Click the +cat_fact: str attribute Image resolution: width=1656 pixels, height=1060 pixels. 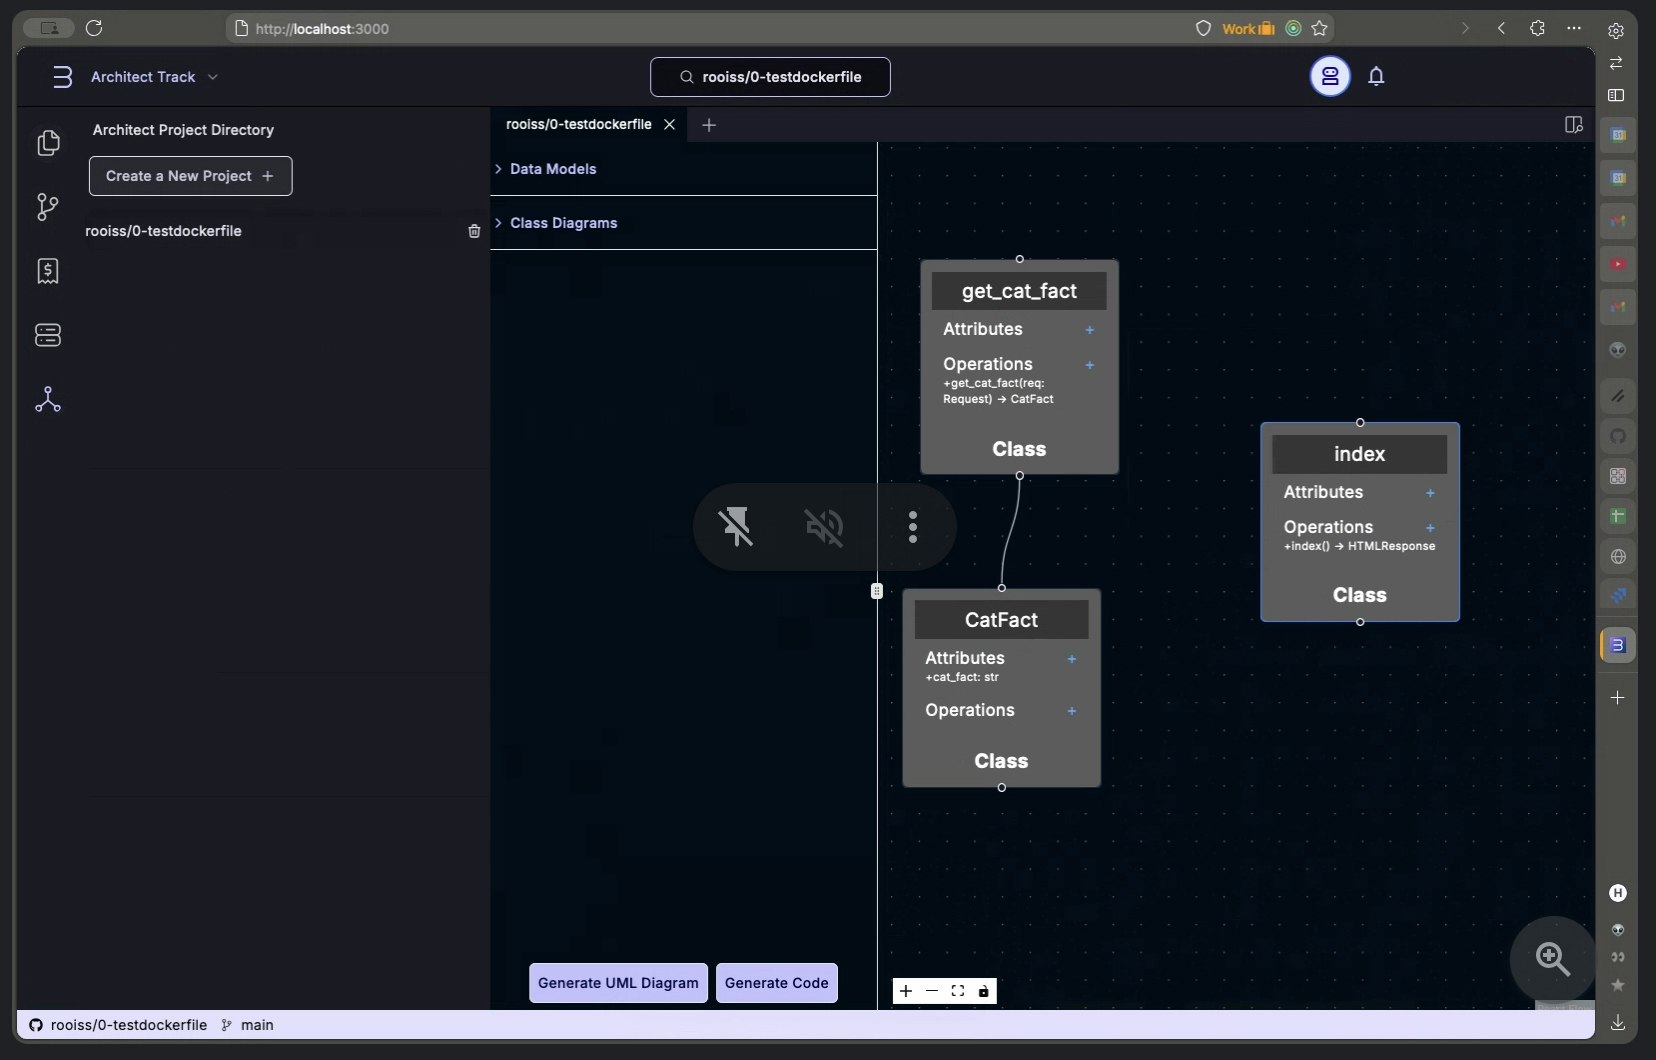(x=962, y=677)
